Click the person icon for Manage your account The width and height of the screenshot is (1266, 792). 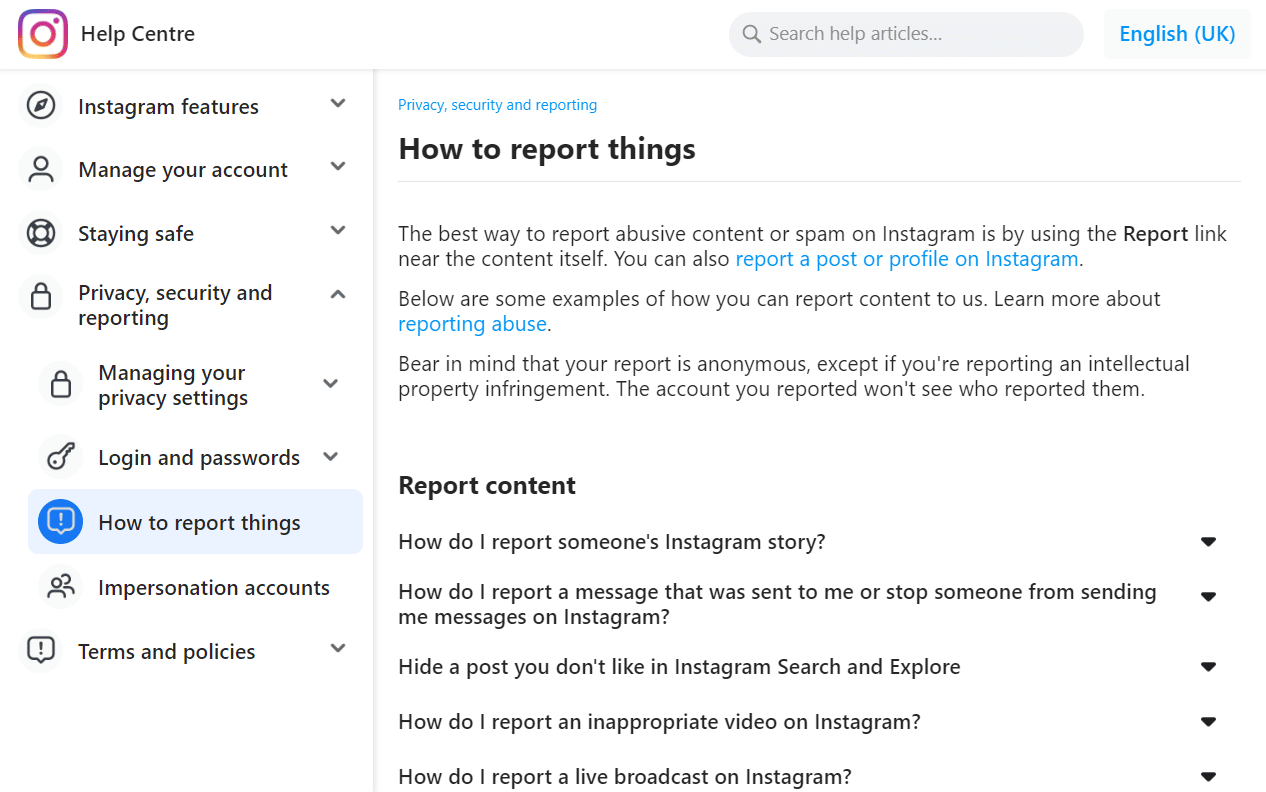pyautogui.click(x=41, y=170)
